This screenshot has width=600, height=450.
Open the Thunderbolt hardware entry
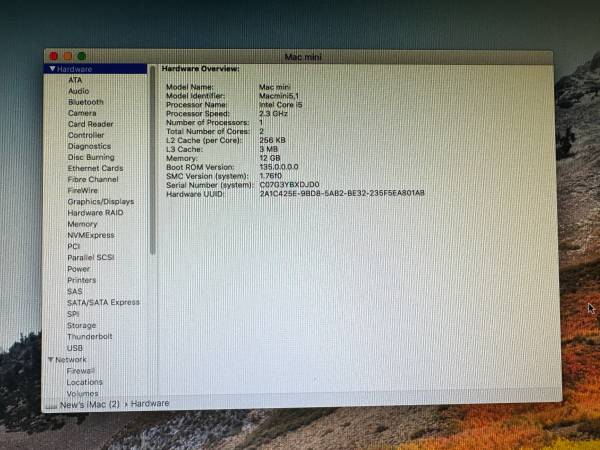point(89,337)
